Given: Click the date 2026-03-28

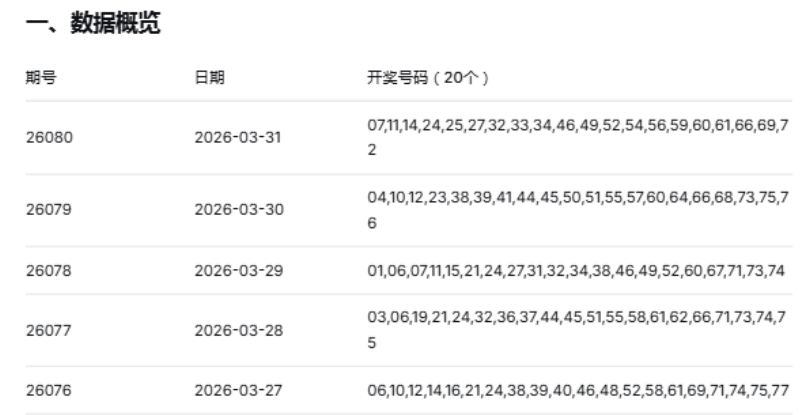Looking at the screenshot, I should click(238, 330).
